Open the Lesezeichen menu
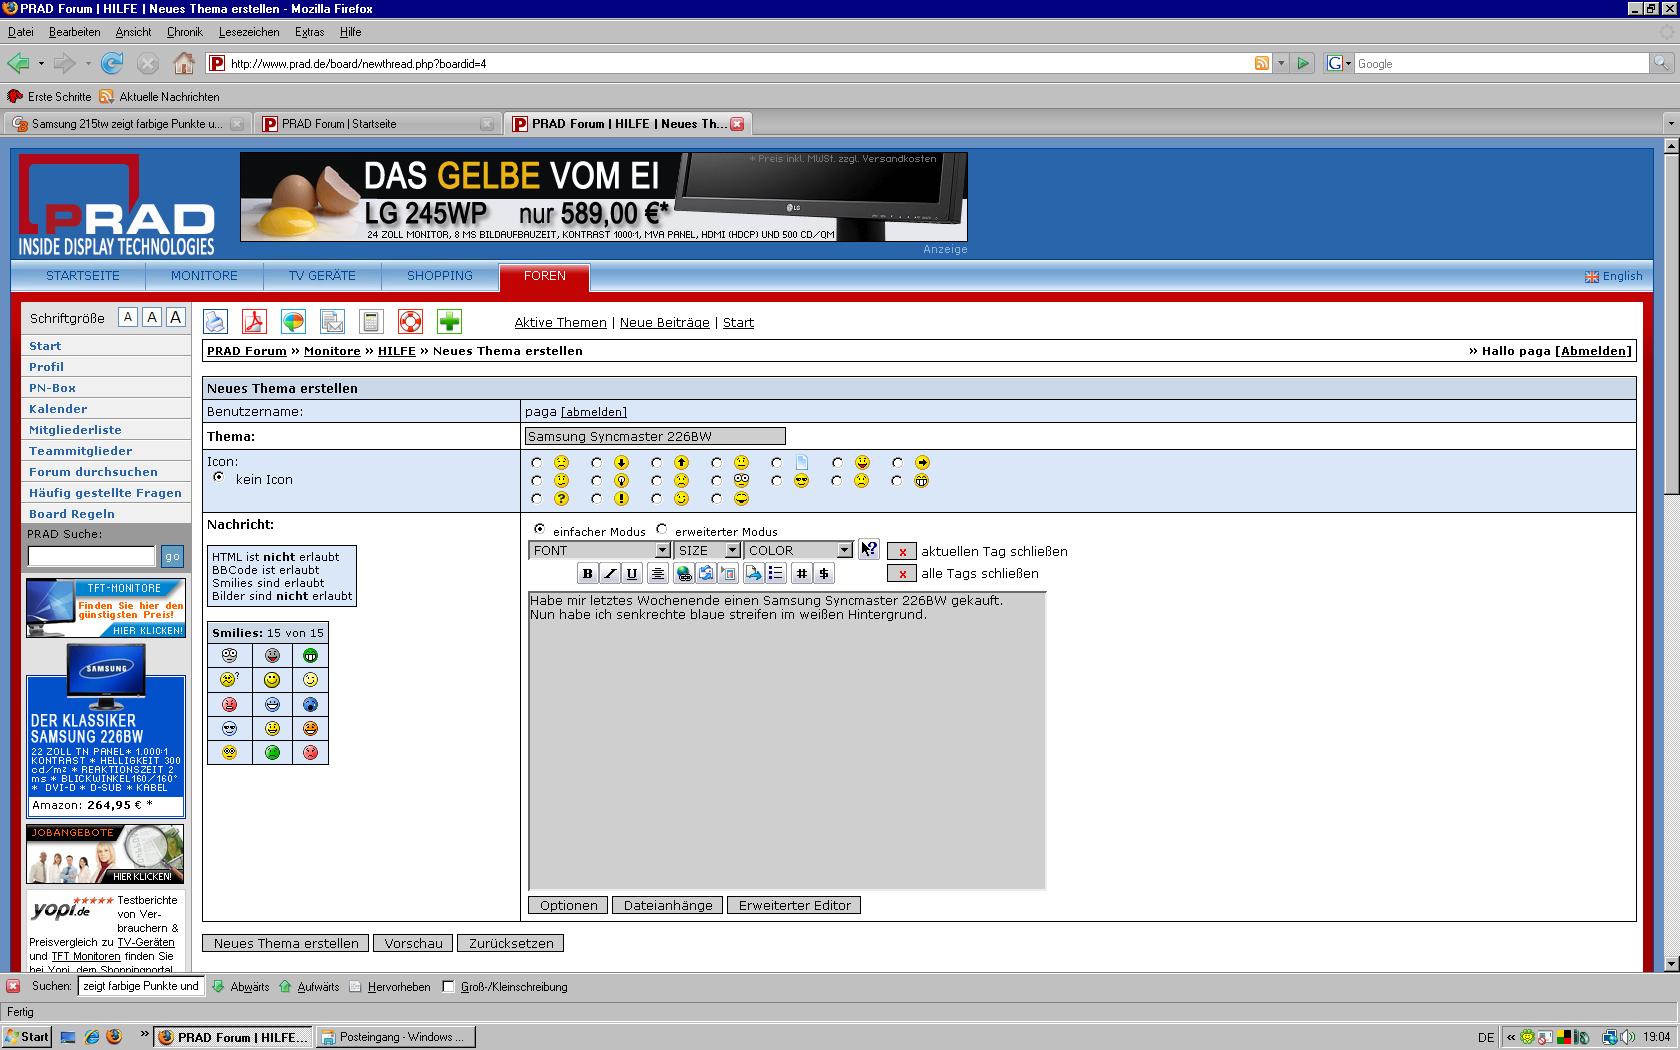 (249, 32)
